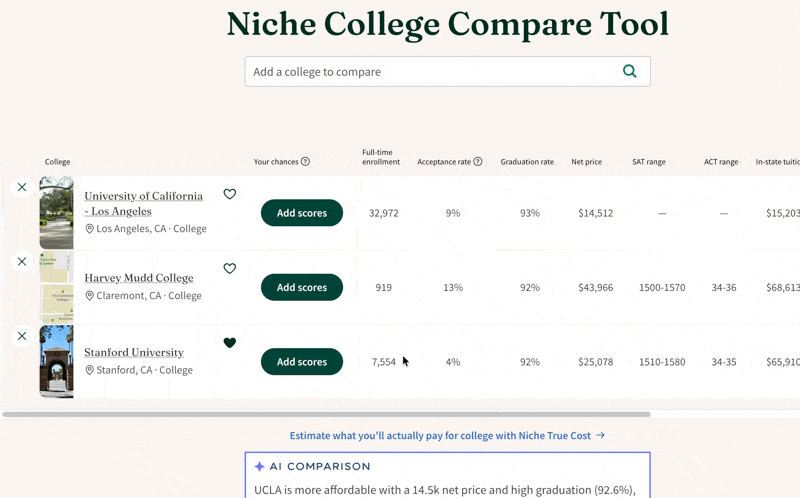The height and width of the screenshot is (498, 800).
Task: Click the Niche College Compare Tool title
Action: [447, 24]
